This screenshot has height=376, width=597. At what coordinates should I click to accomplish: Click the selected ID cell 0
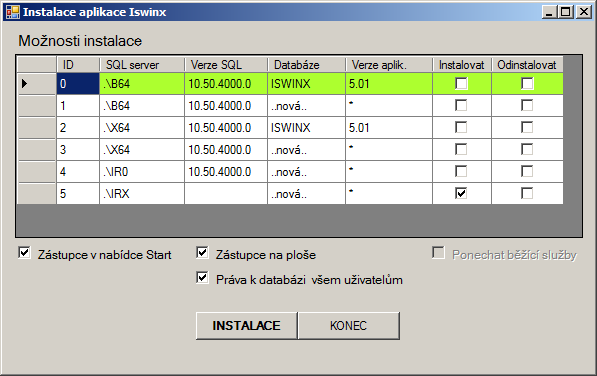coord(78,83)
